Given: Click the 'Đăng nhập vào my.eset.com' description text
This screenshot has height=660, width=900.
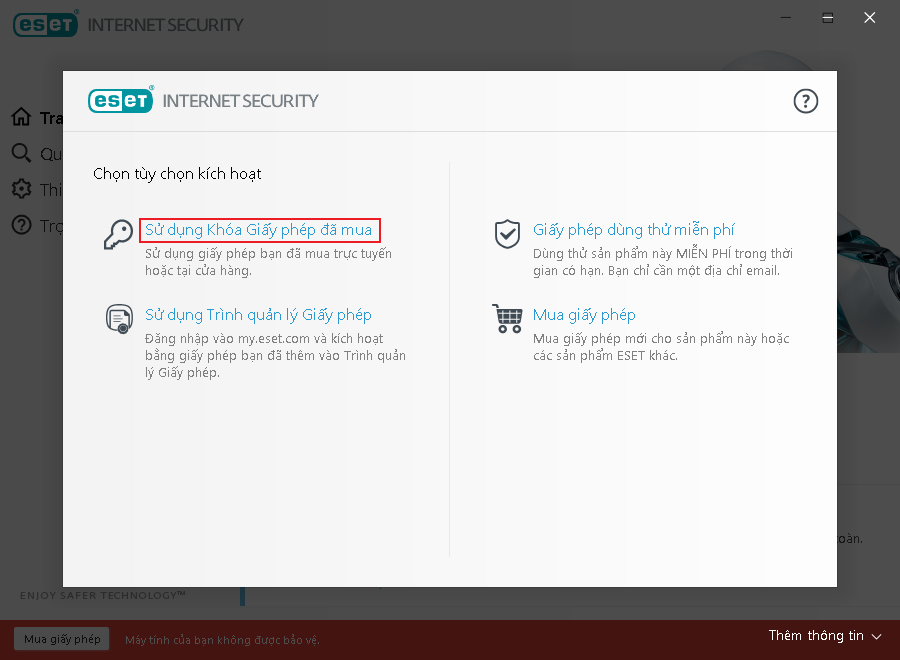Looking at the screenshot, I should 276,356.
